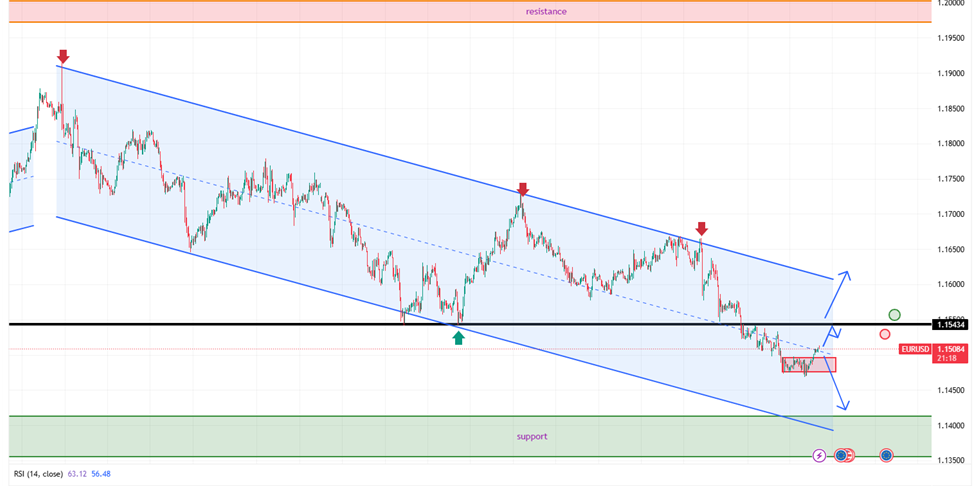Click the red down arrow at the leftmost channel peak
Viewport: 977px width, 486px height.
(63, 56)
